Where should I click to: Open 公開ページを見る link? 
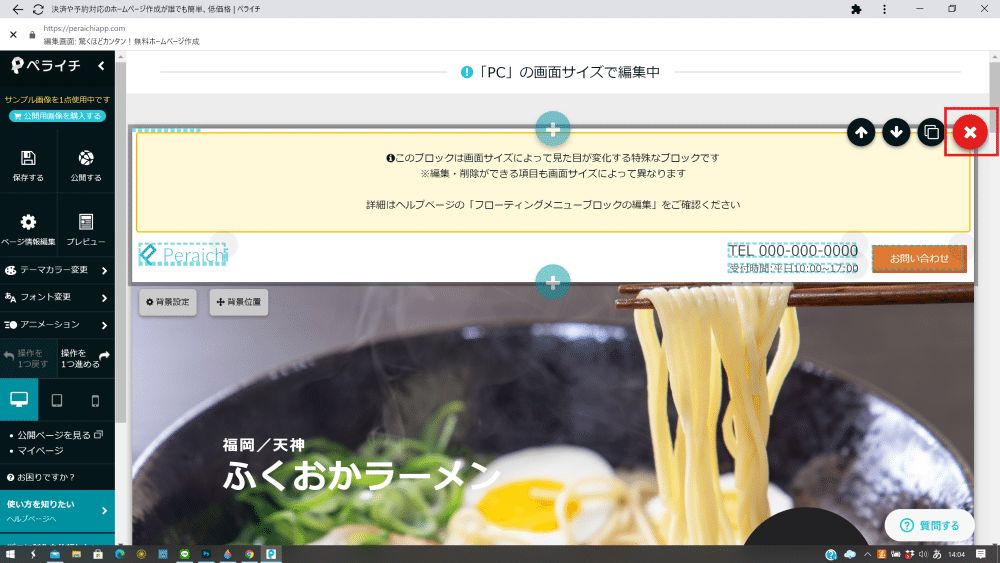(59, 435)
